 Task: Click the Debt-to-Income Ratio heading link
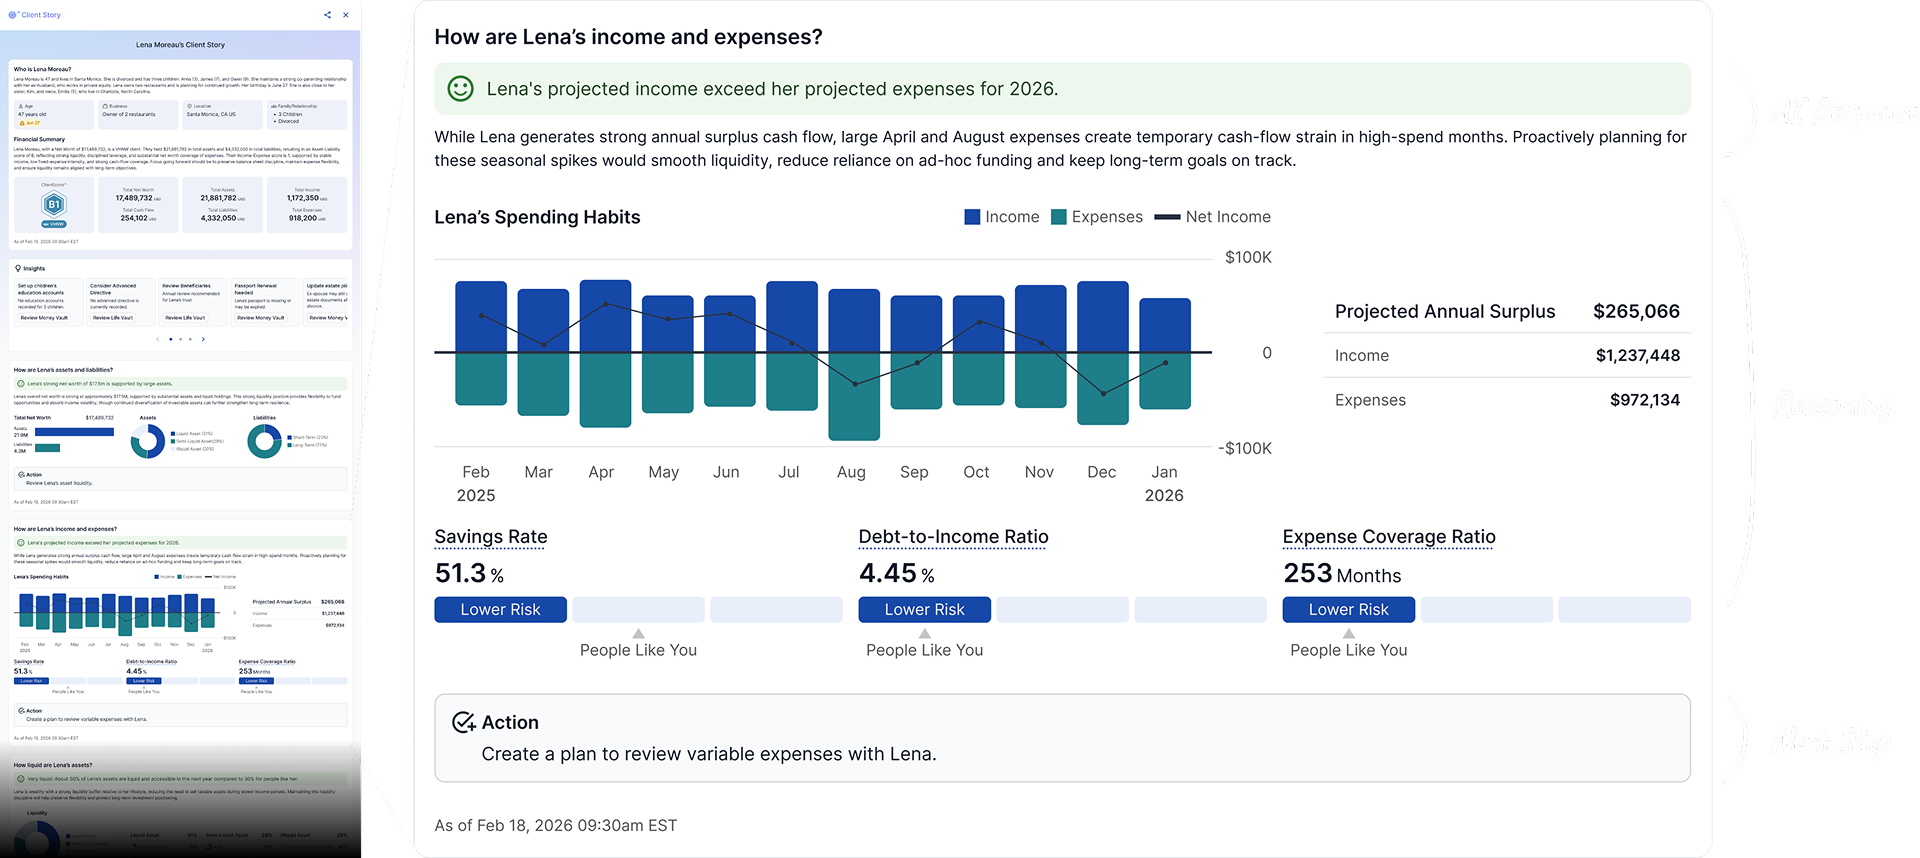tap(953, 537)
